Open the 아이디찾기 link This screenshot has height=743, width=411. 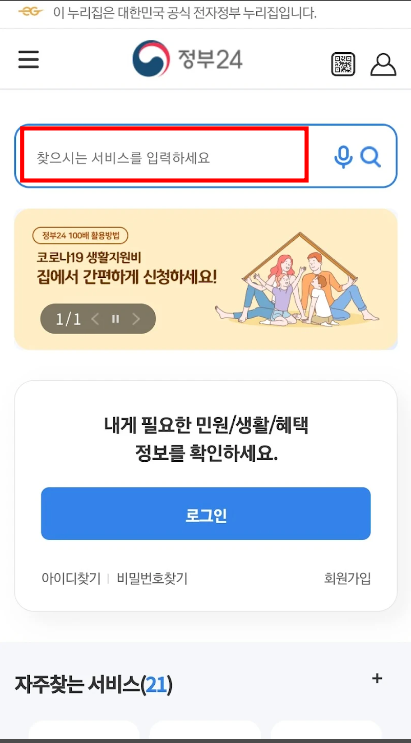tap(71, 579)
